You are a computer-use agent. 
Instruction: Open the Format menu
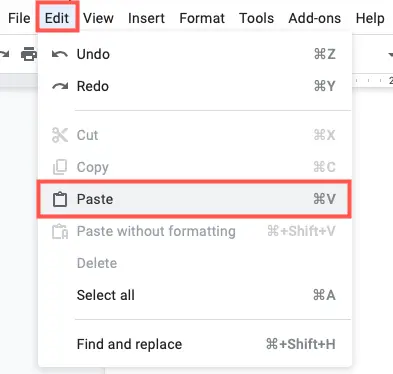pyautogui.click(x=202, y=18)
